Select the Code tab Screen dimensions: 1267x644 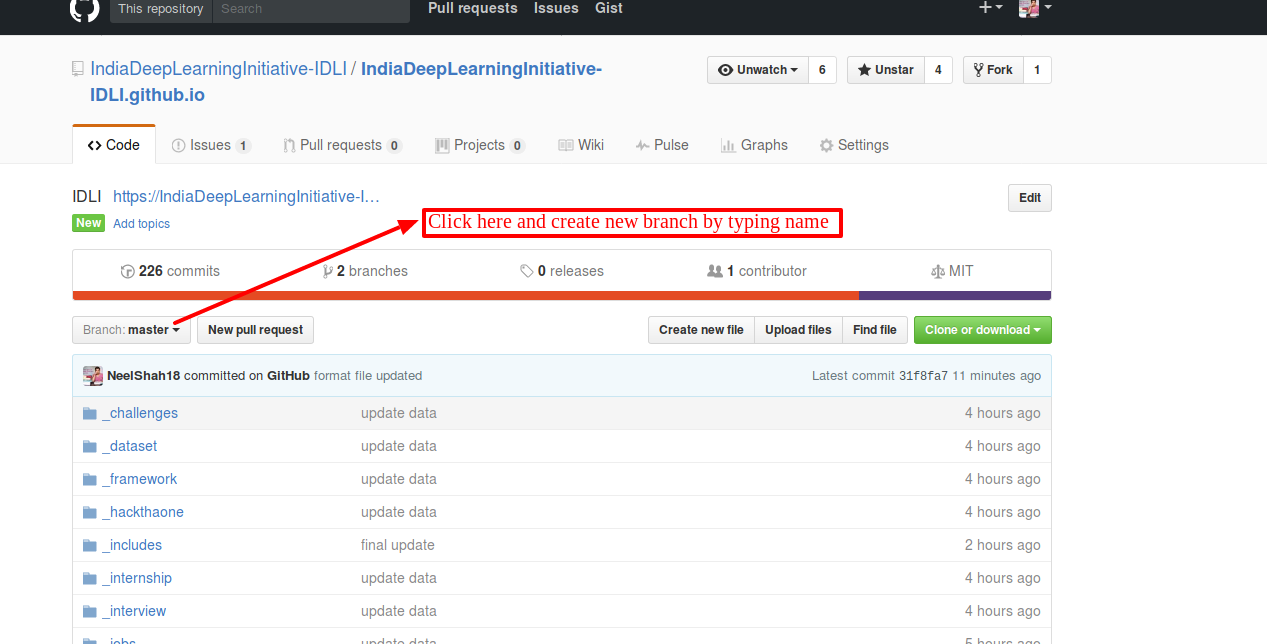click(114, 145)
